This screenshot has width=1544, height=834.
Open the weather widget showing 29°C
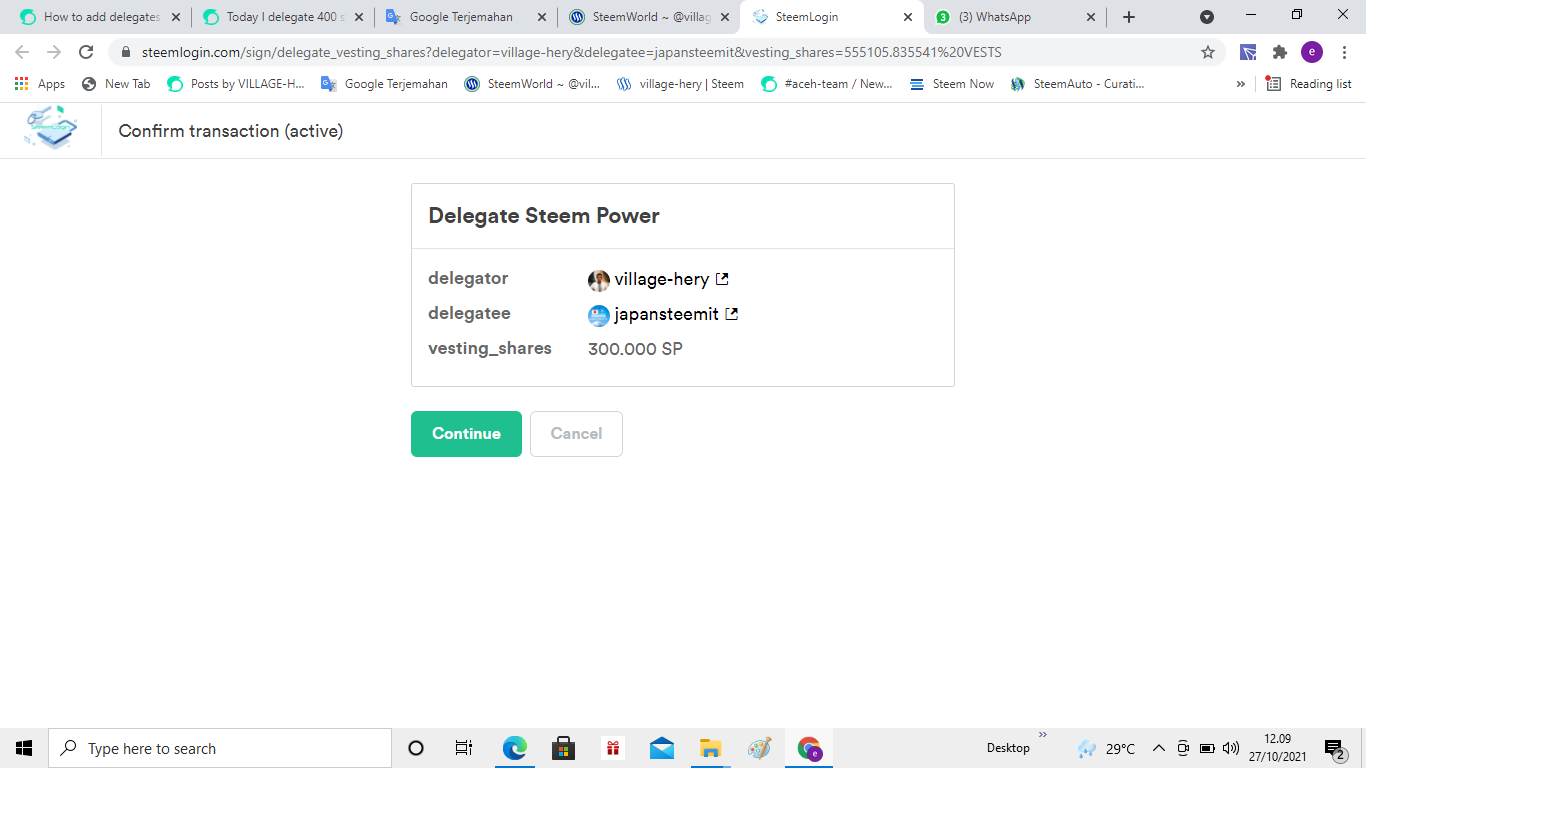(x=1106, y=748)
